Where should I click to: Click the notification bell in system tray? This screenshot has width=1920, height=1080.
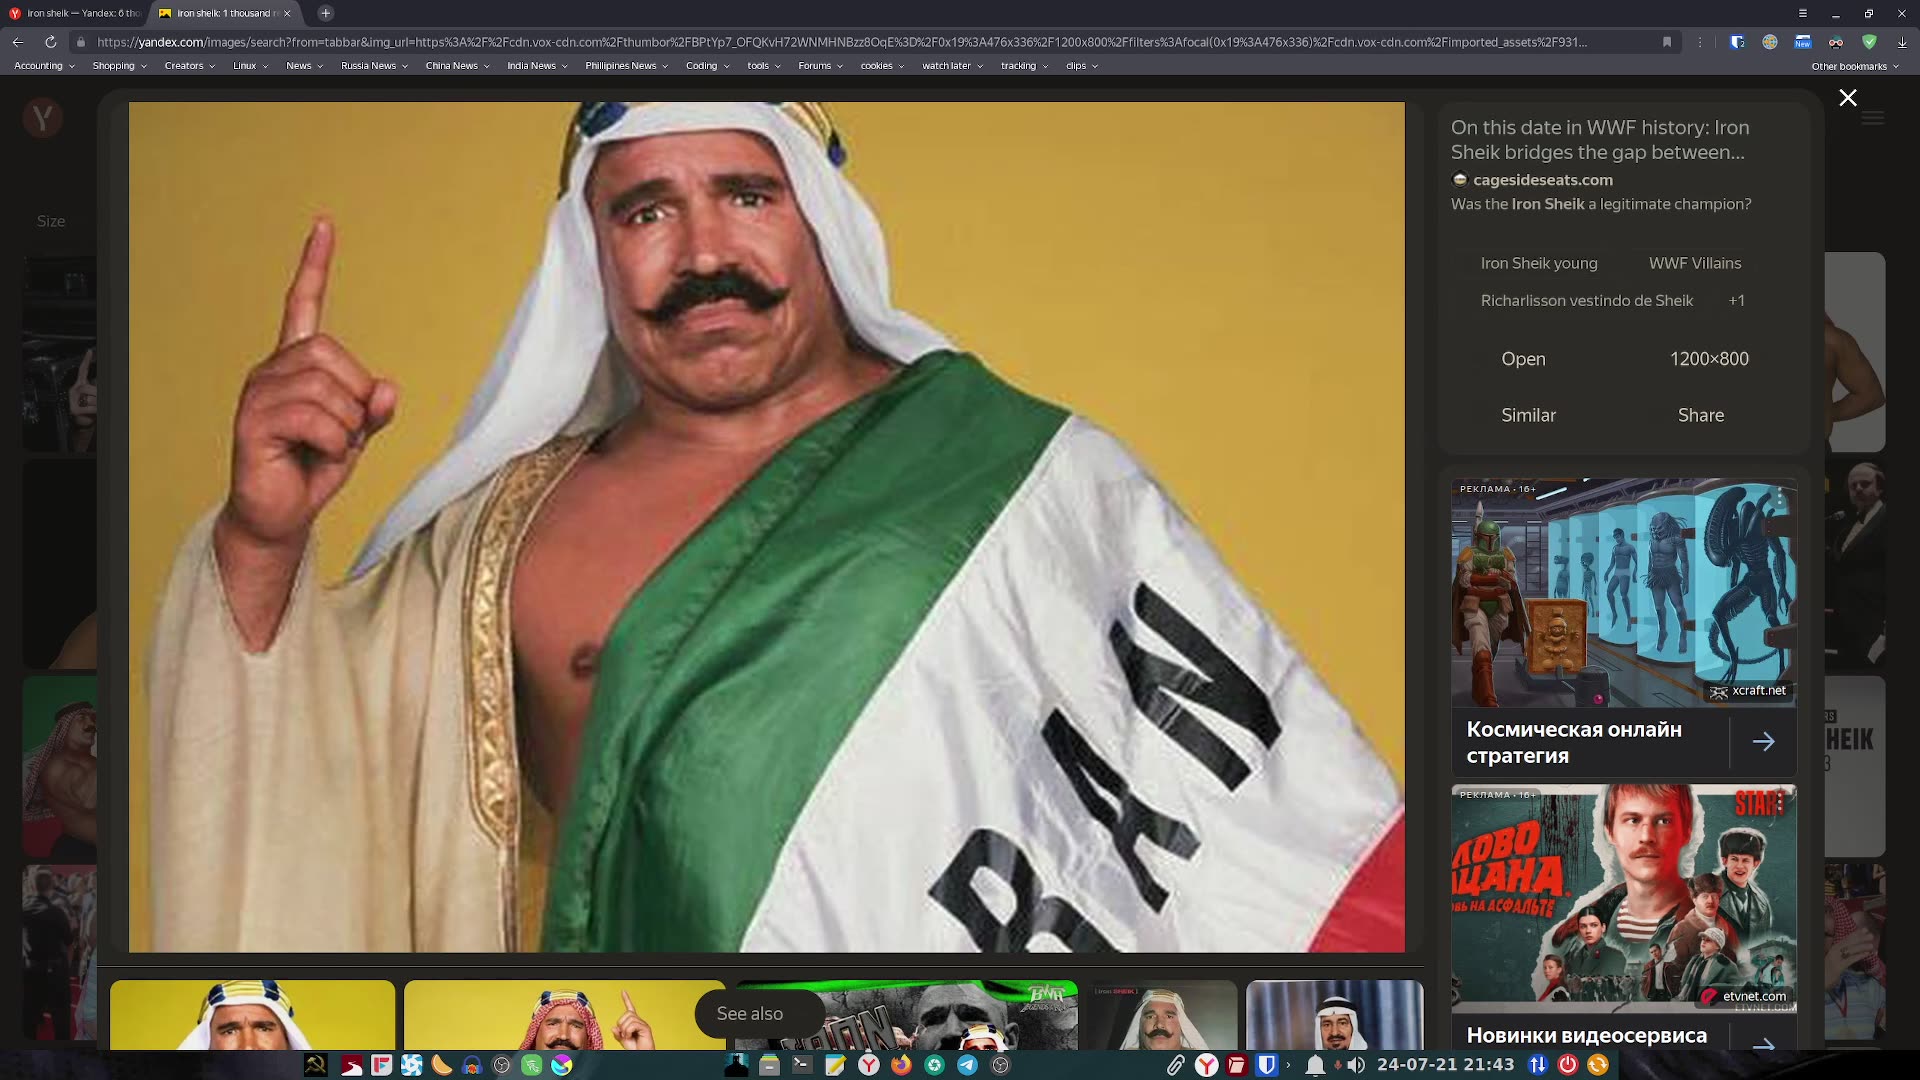click(x=1316, y=1065)
